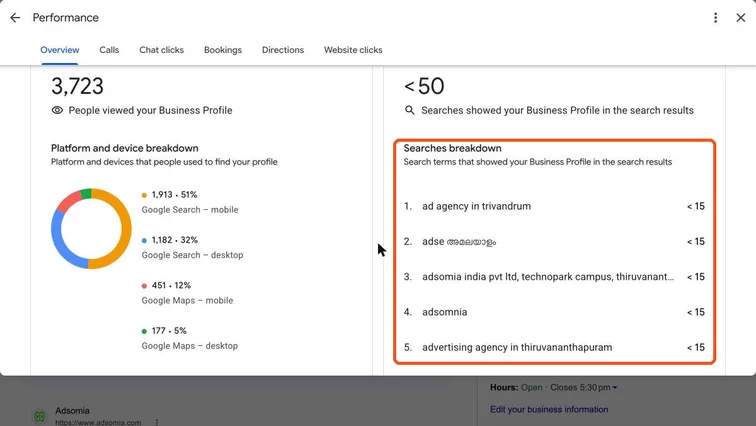Click the blue Google Search desktop legend dot
The width and height of the screenshot is (756, 426).
(x=144, y=240)
